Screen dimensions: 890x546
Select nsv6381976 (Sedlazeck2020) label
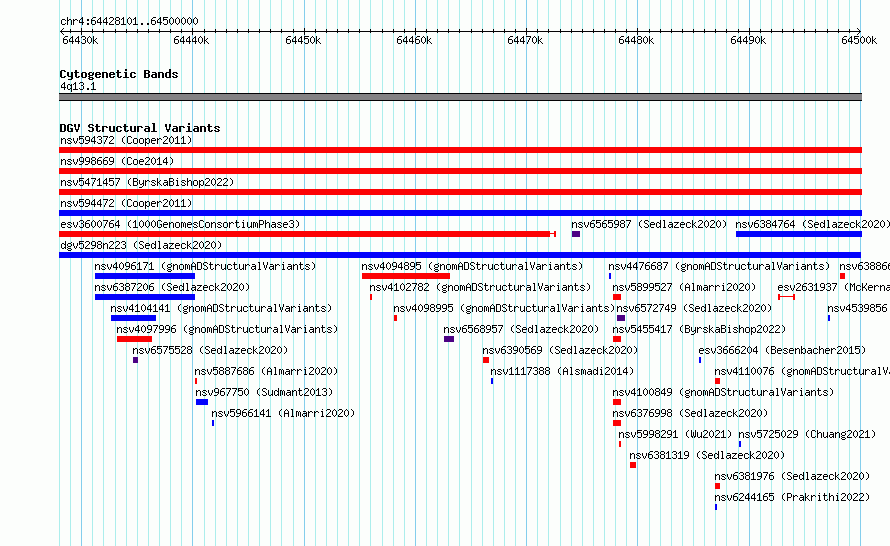click(792, 476)
